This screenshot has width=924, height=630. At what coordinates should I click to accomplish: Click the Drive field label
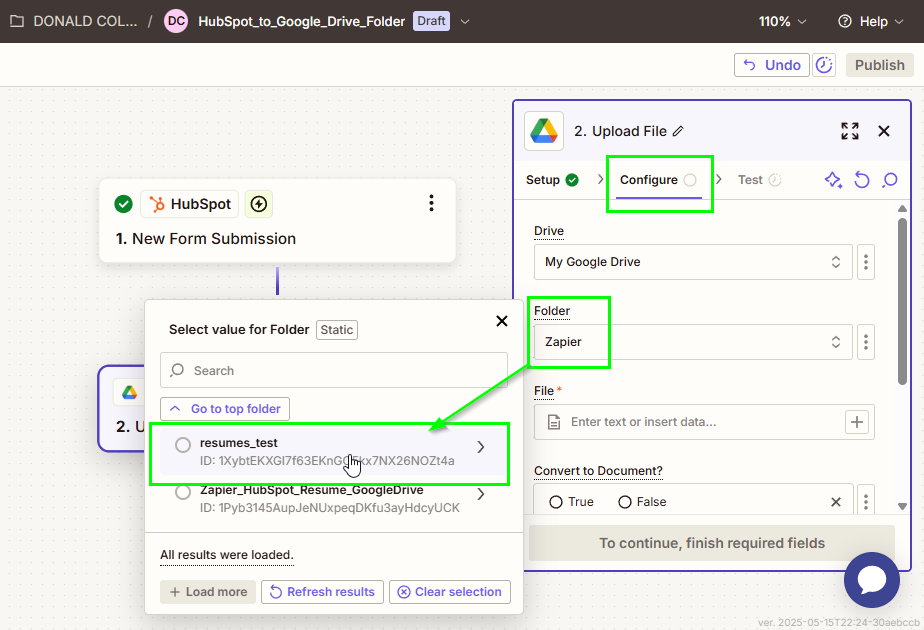click(x=549, y=231)
